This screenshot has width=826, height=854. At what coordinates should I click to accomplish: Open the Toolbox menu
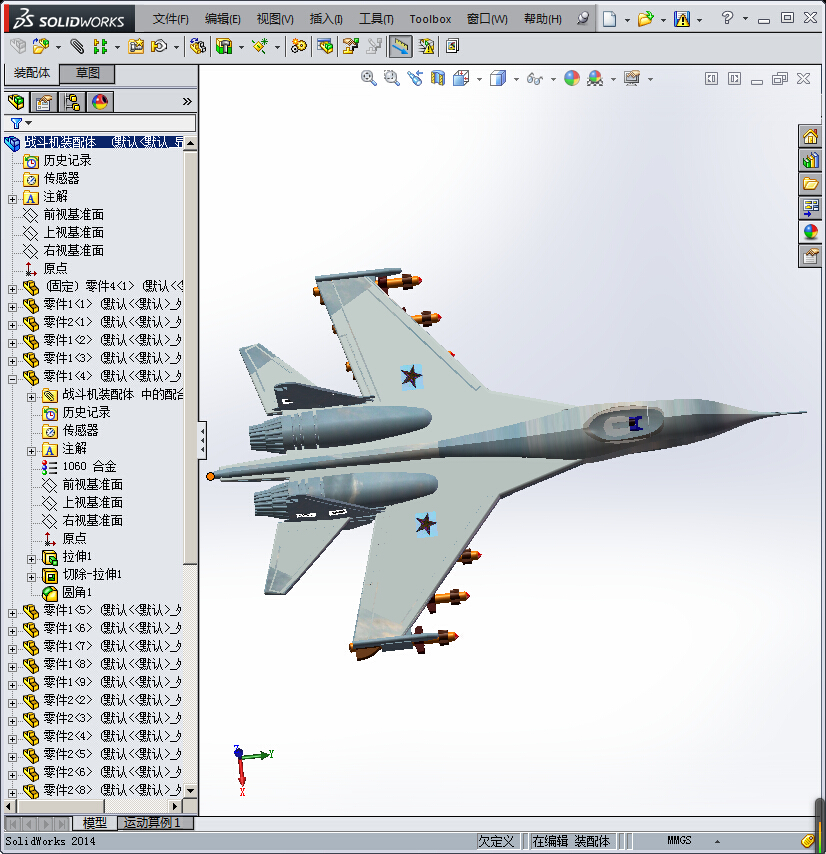[x=430, y=19]
